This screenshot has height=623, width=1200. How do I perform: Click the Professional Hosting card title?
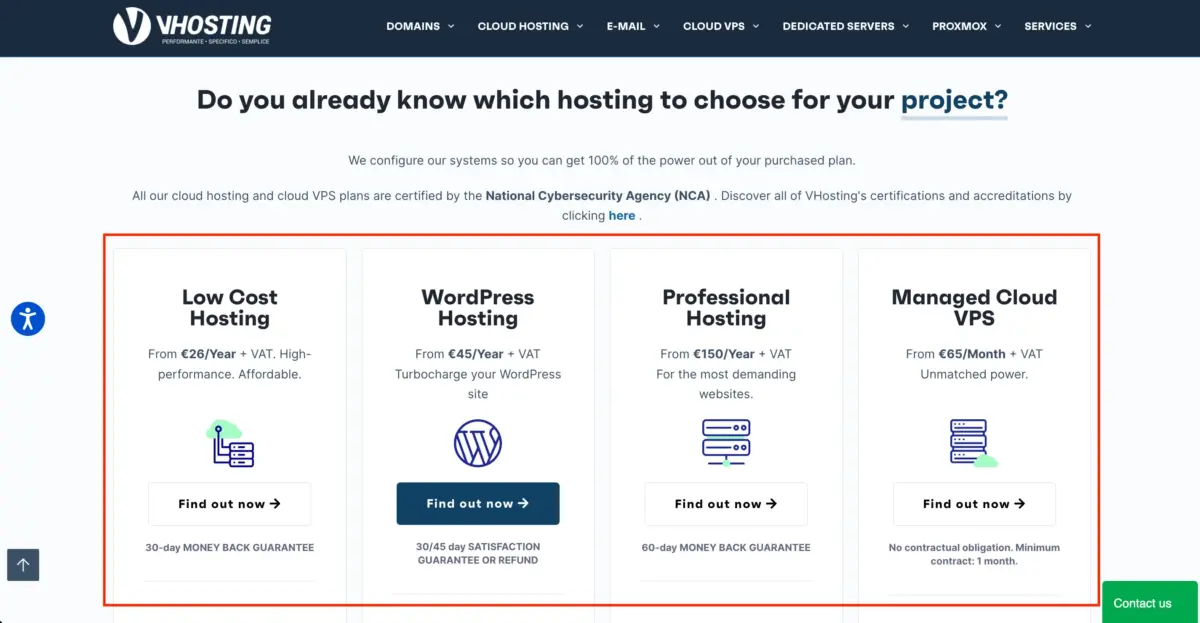(726, 308)
